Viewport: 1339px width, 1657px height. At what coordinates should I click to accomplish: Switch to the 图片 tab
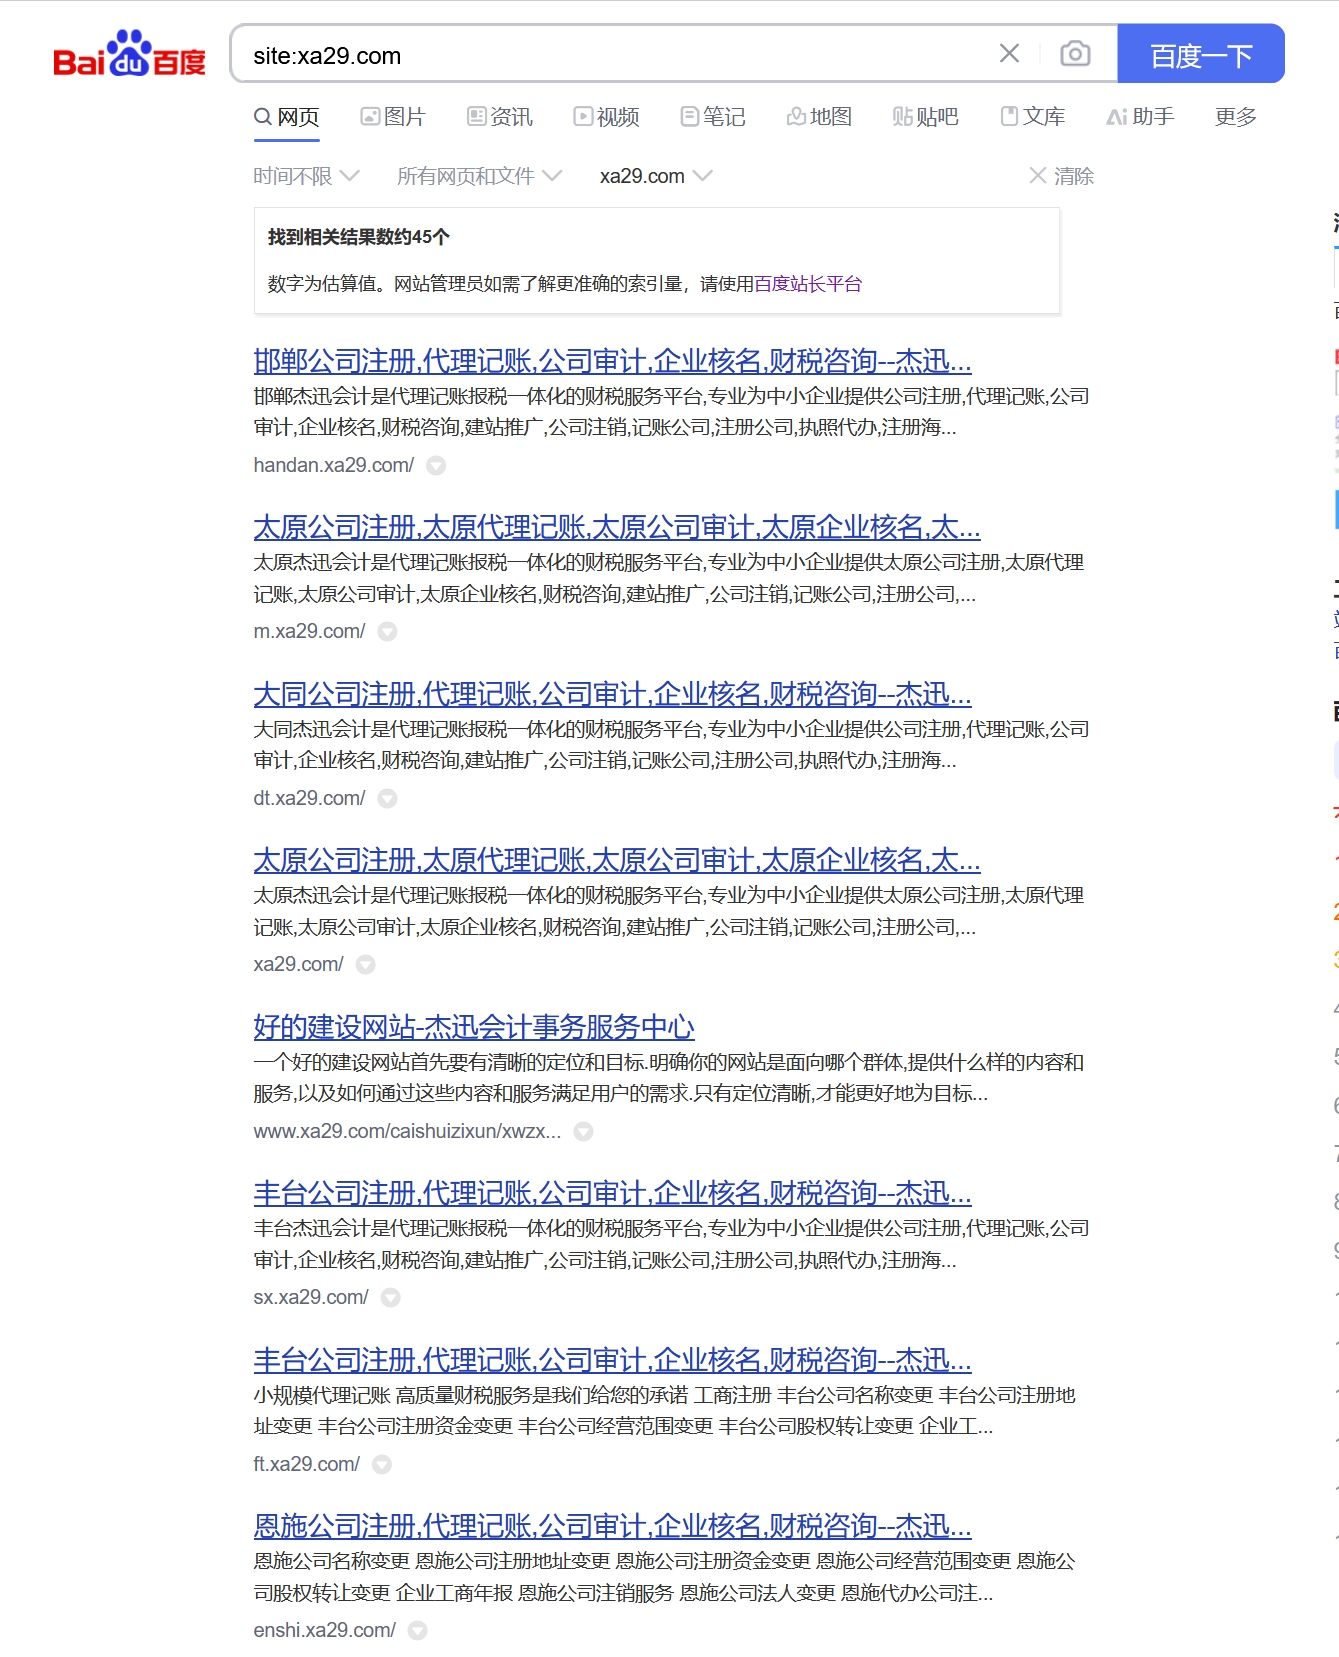(393, 117)
